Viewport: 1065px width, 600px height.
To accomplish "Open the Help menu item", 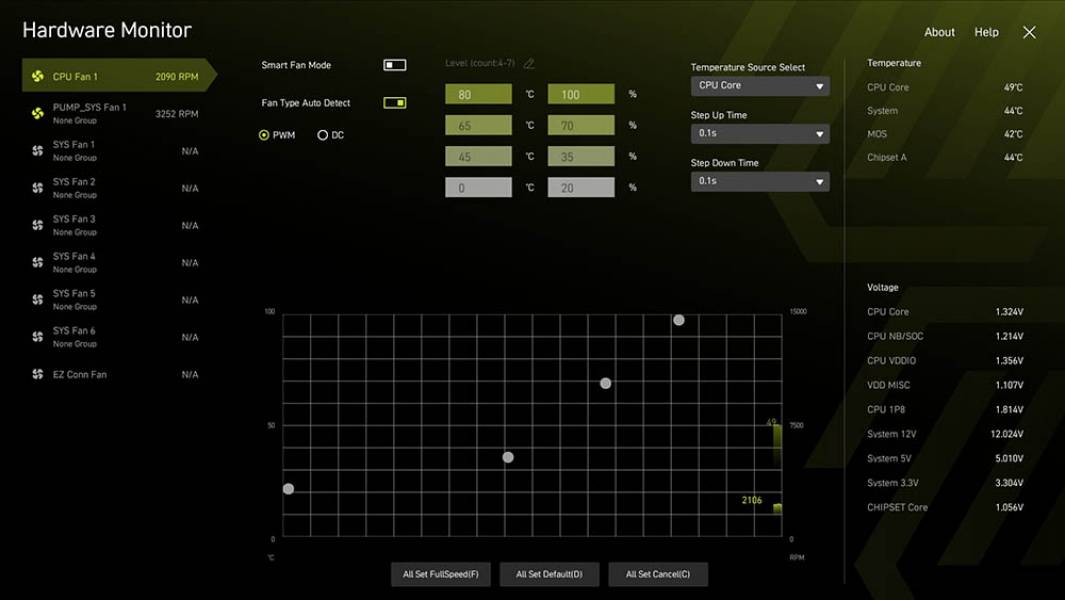I will point(986,32).
